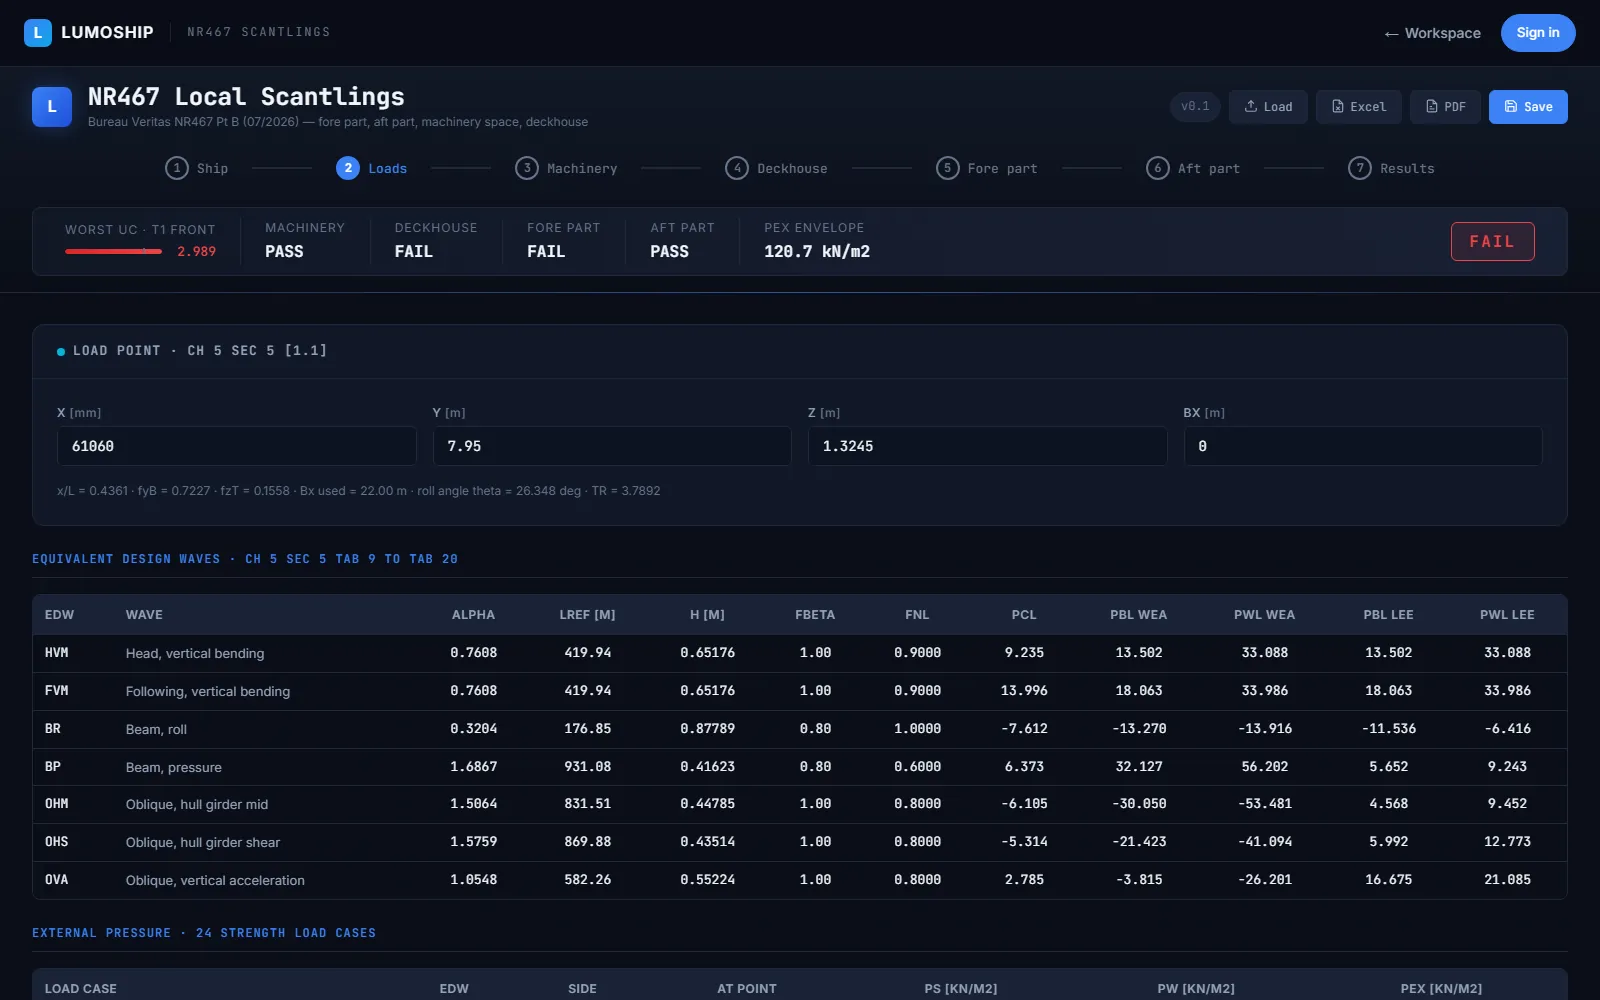Image resolution: width=1600 pixels, height=1000 pixels.
Task: Edit the Z [m] value field
Action: point(988,446)
